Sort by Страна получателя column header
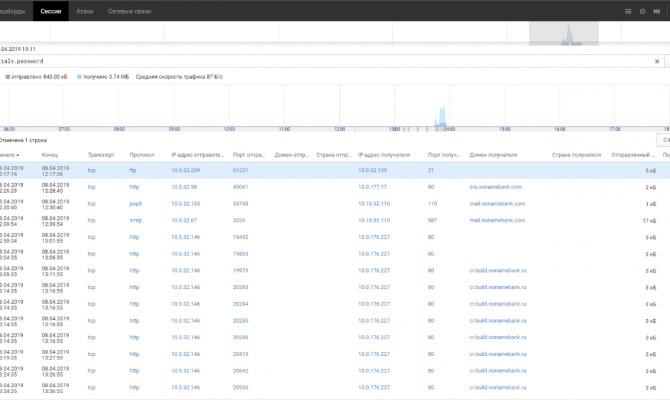 [576, 155]
